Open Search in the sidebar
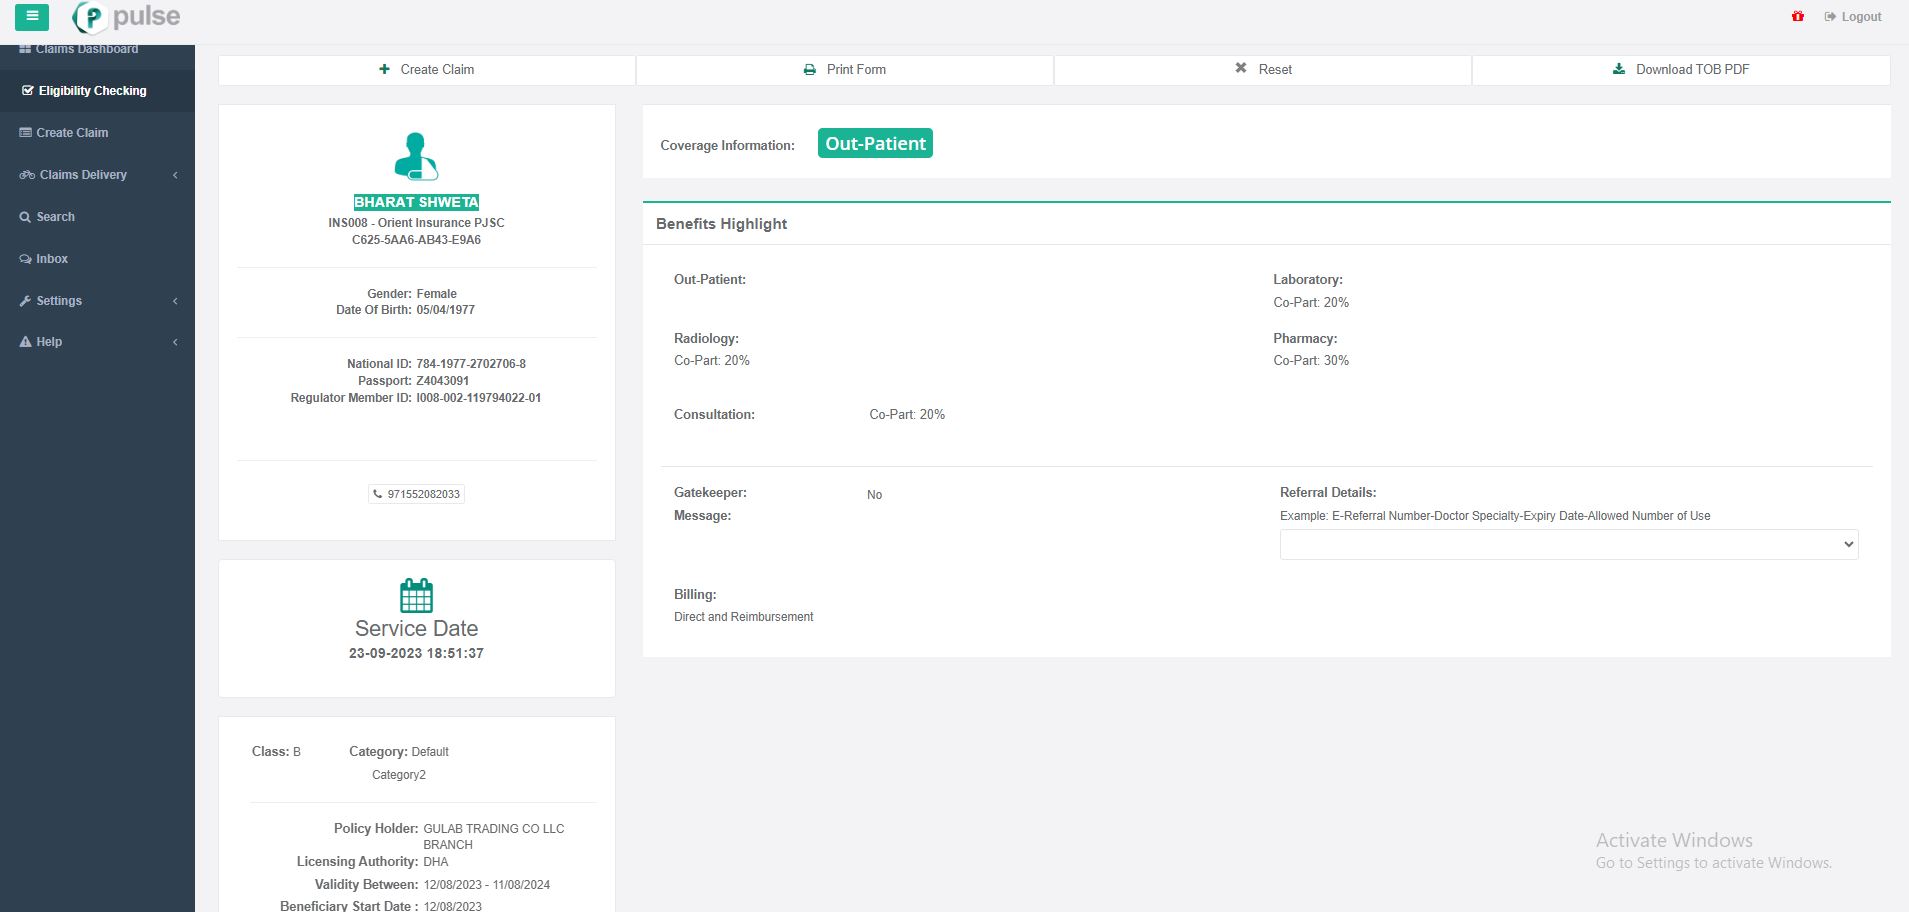This screenshot has width=1909, height=912. point(55,217)
